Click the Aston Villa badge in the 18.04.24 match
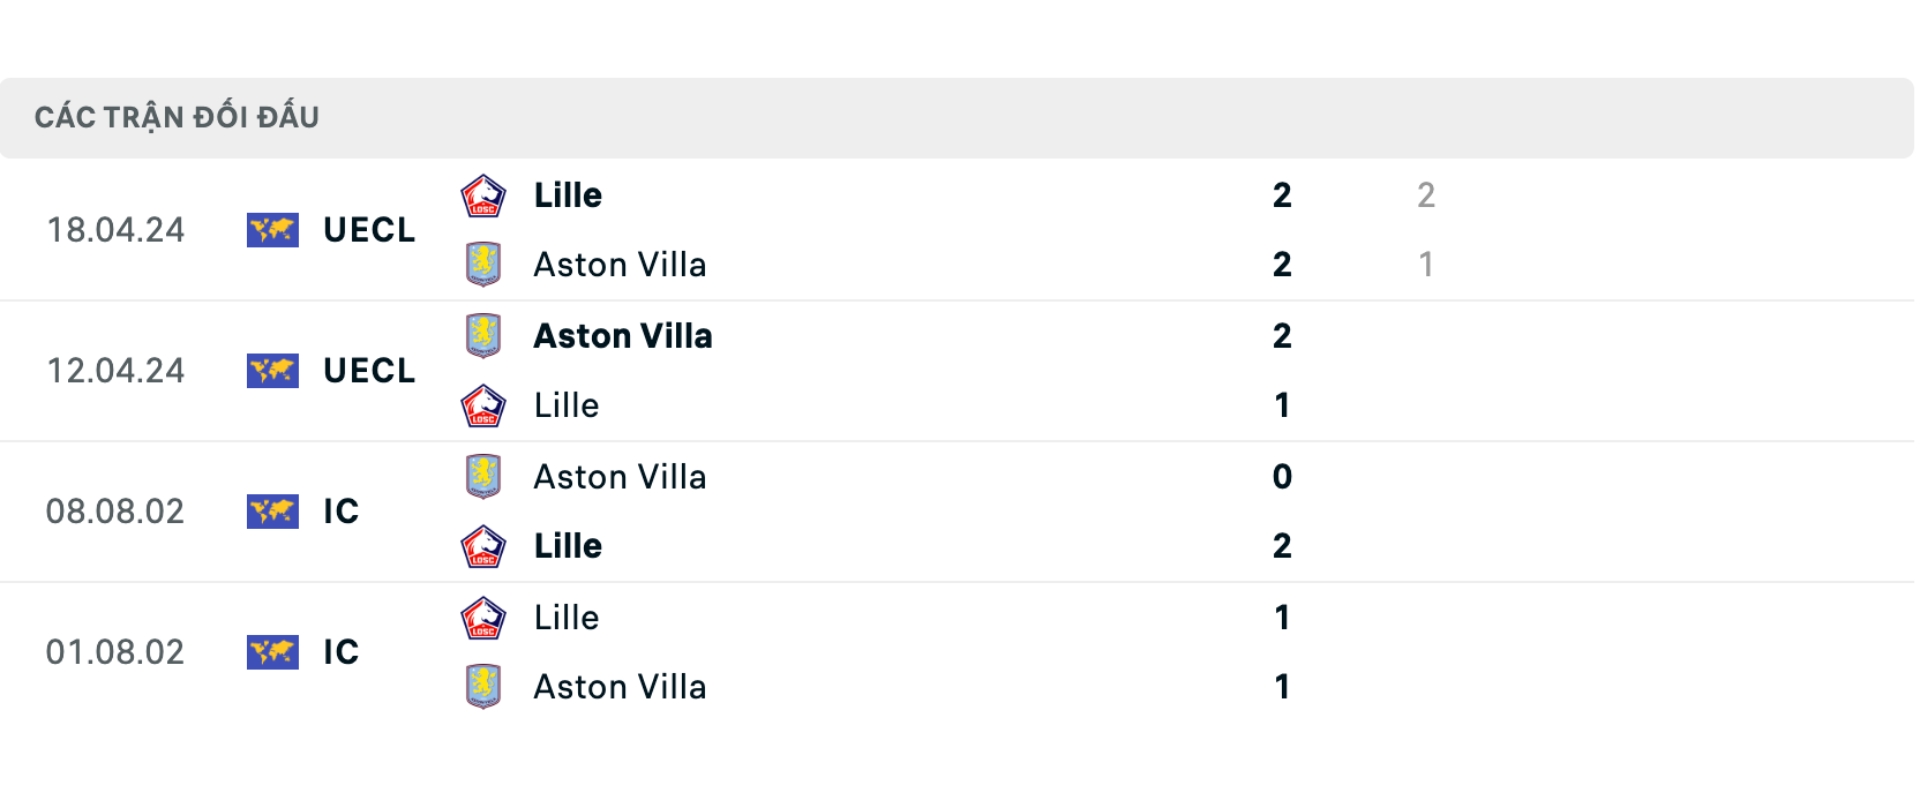 click(x=483, y=264)
